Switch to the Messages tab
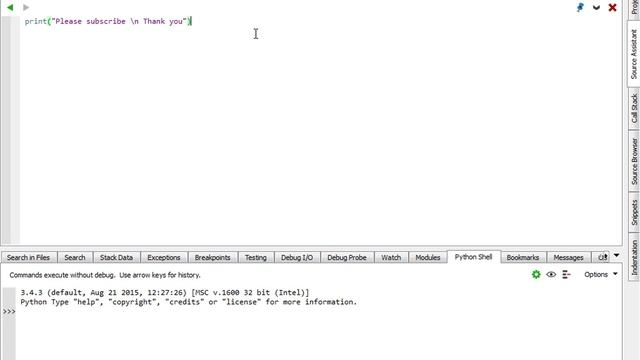Screen dimensions: 640x360 point(568,258)
